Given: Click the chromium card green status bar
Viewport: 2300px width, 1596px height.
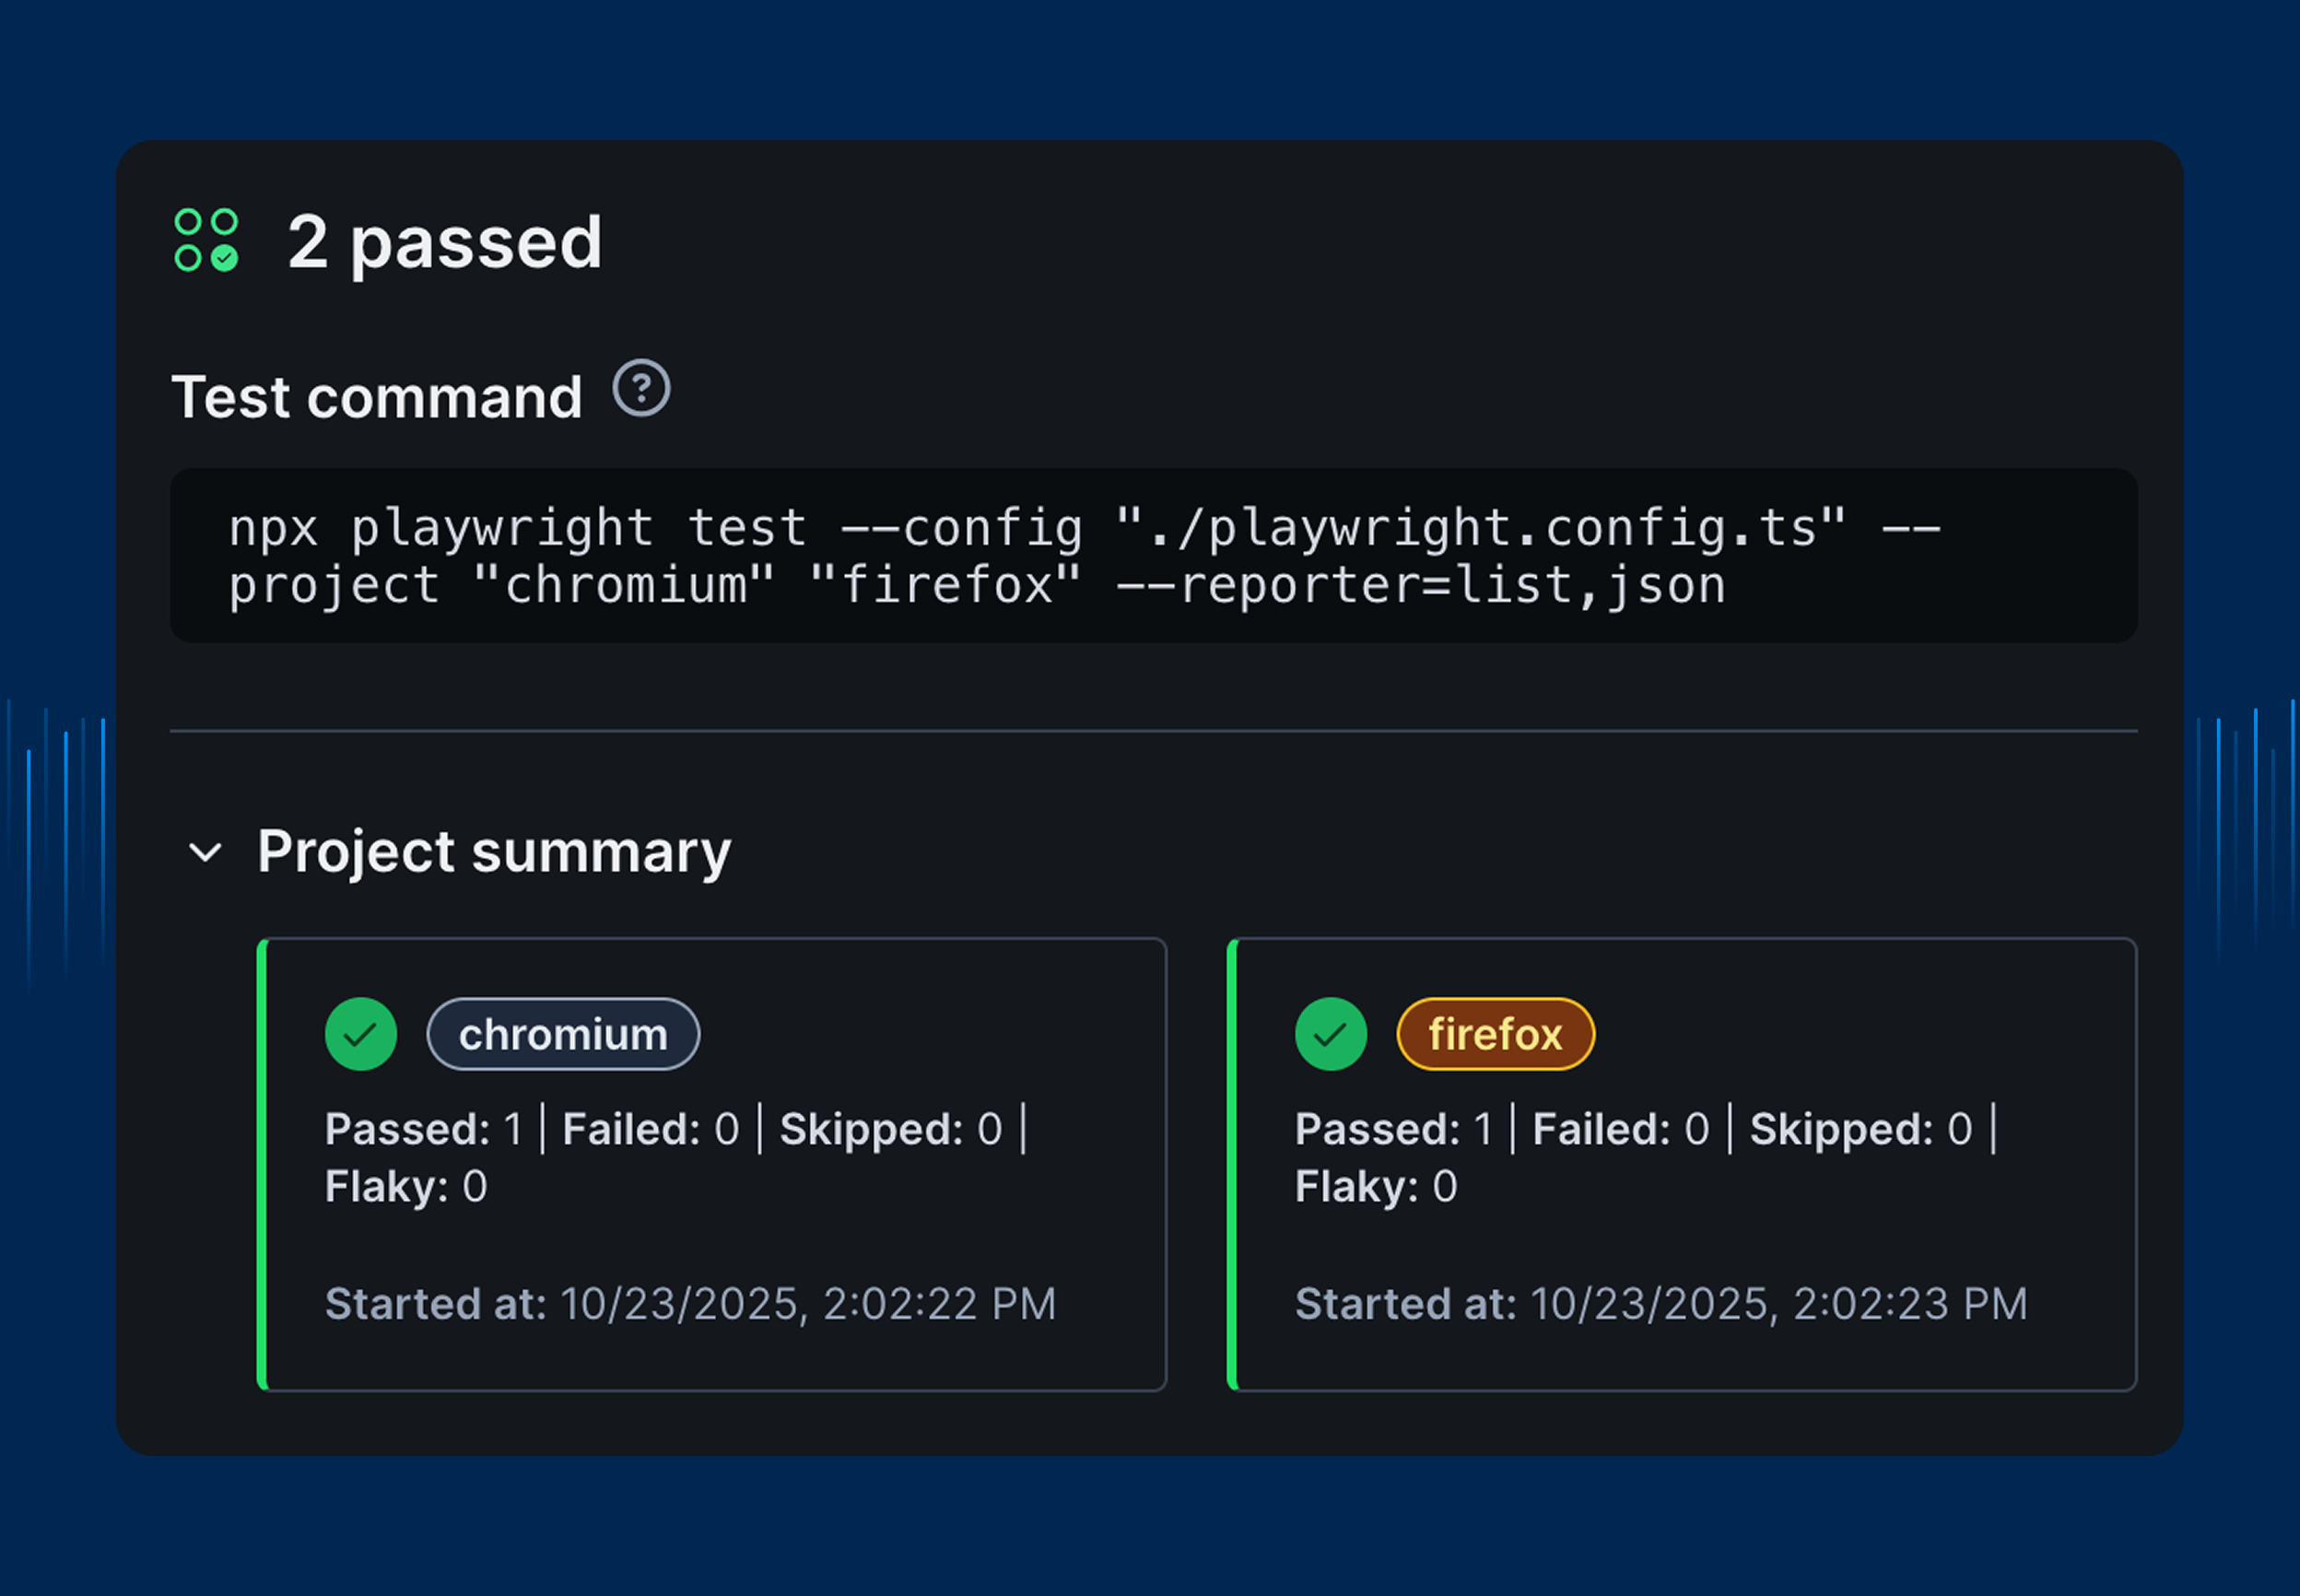Looking at the screenshot, I should coord(262,1164).
